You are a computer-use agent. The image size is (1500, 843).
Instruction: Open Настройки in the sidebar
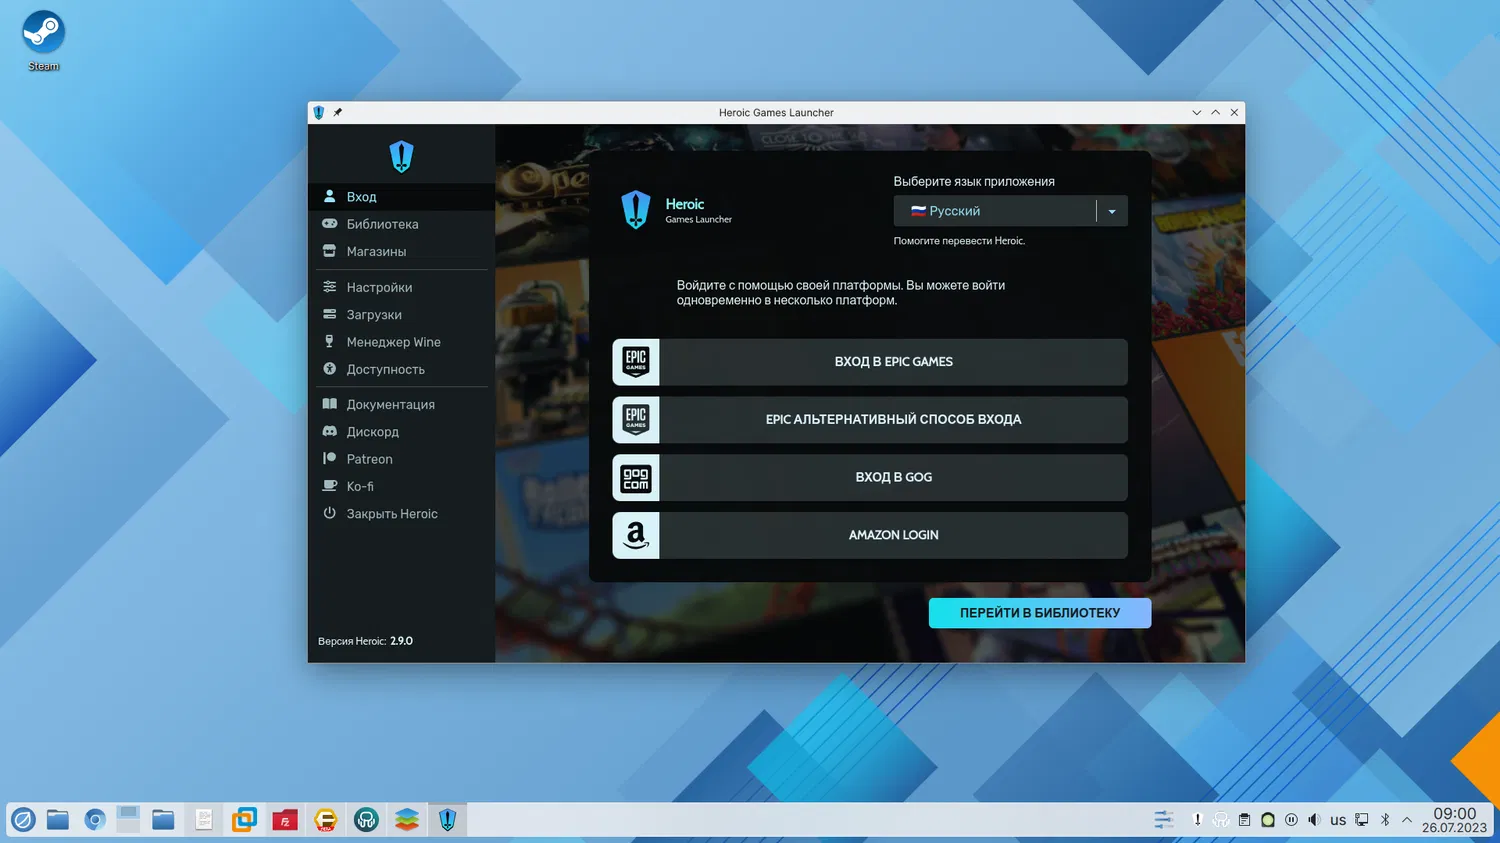pyautogui.click(x=401, y=287)
